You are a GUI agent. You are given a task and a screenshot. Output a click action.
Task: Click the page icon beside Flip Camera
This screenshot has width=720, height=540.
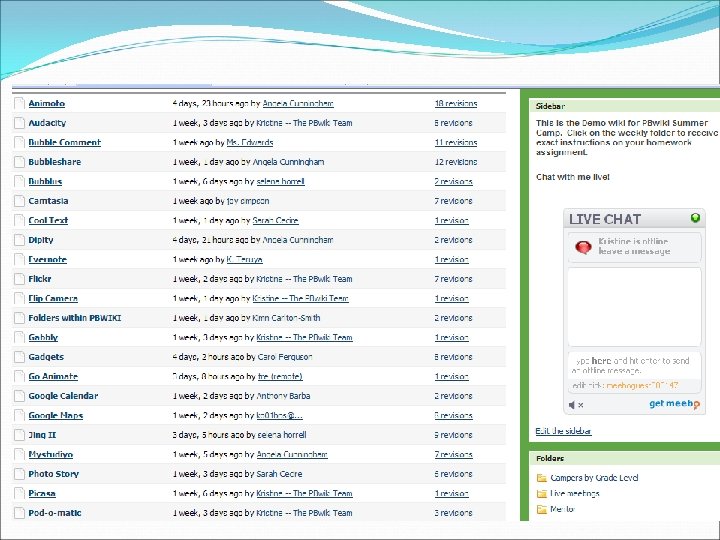click(19, 298)
